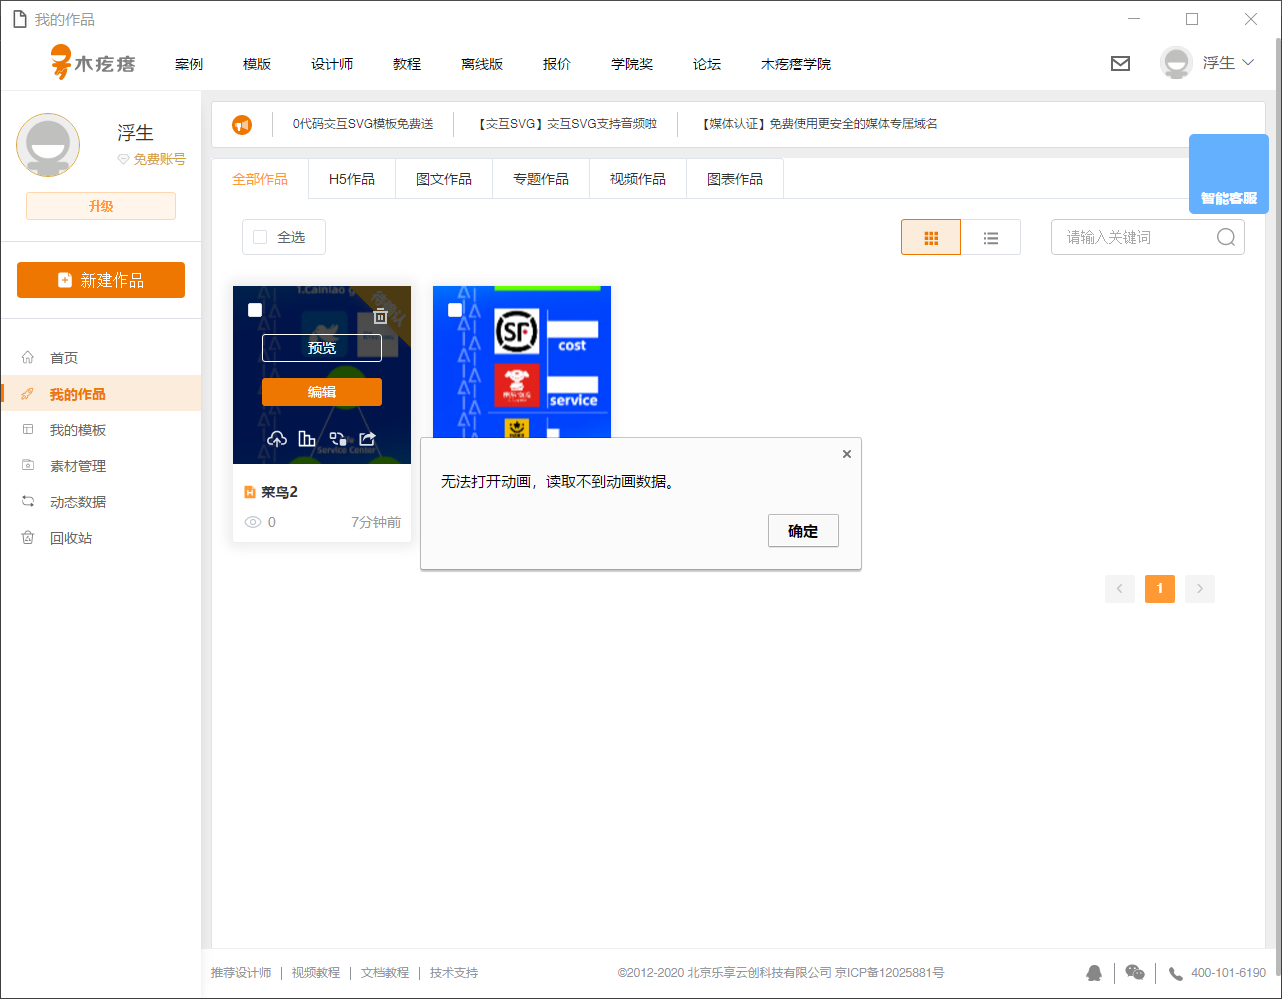Open 首页 in the sidebar
The height and width of the screenshot is (999, 1282).
pos(101,358)
